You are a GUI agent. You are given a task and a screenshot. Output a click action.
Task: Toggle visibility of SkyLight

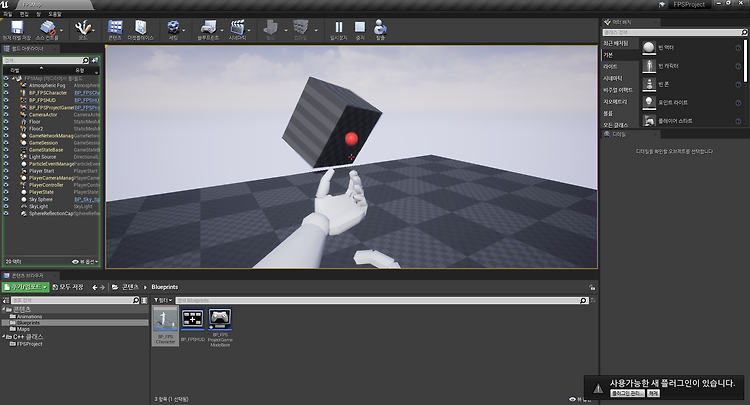(x=6, y=207)
